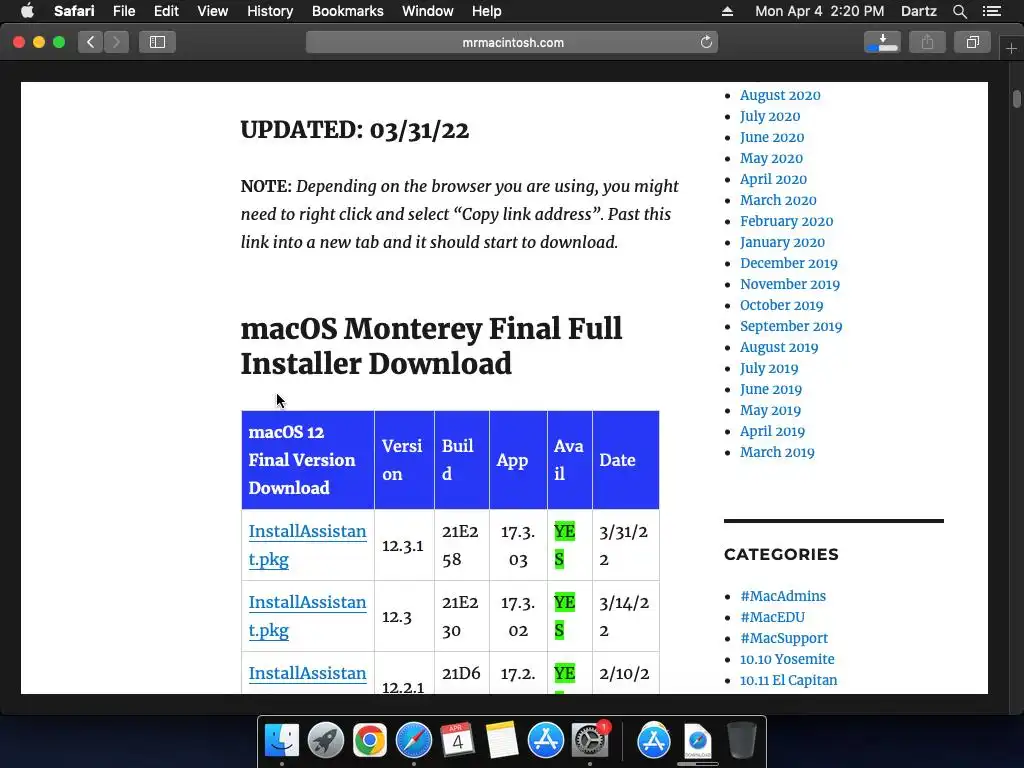This screenshot has height=768, width=1024.
Task: Open the Safari download file in Dock
Action: tap(697, 741)
